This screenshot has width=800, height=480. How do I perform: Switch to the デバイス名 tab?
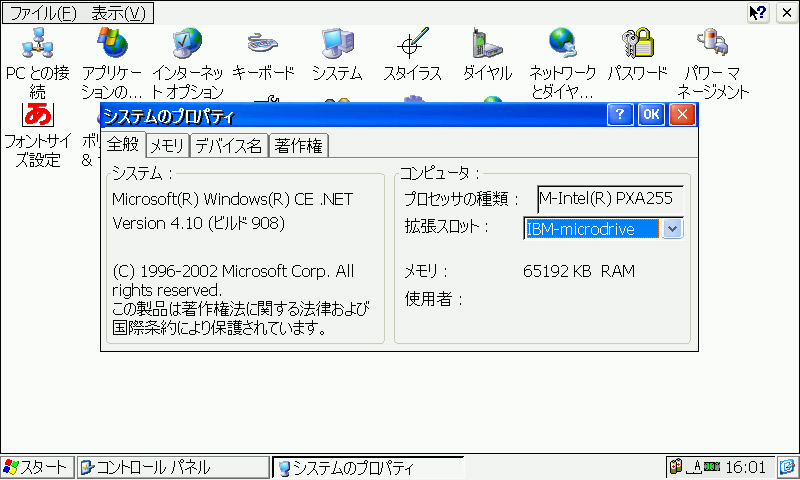pyautogui.click(x=228, y=146)
